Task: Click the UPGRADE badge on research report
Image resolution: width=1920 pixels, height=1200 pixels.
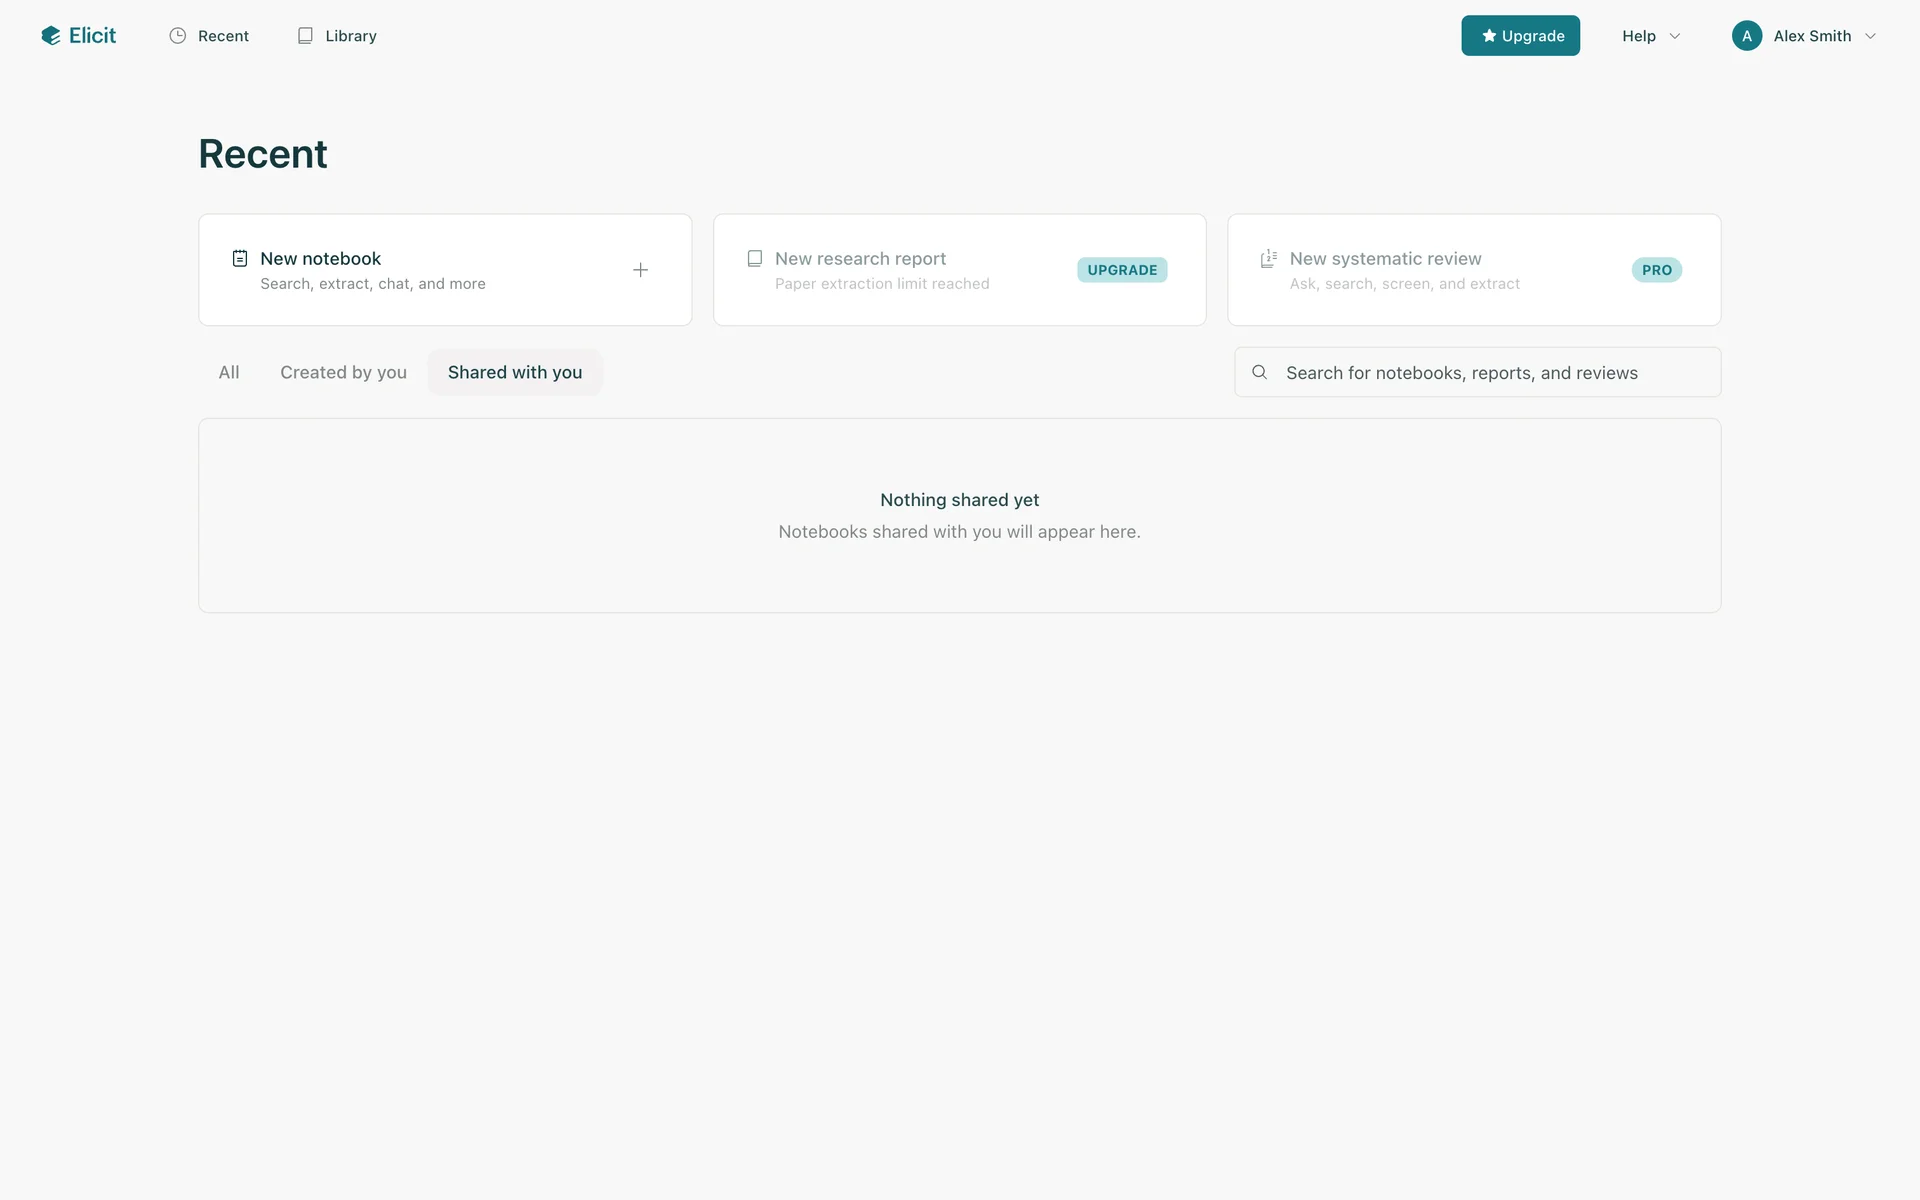Action: pyautogui.click(x=1122, y=270)
